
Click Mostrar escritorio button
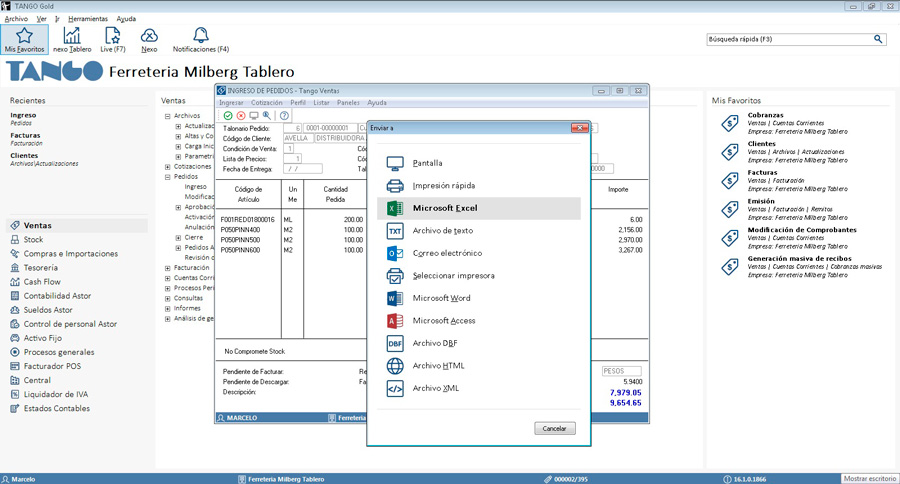coord(870,479)
